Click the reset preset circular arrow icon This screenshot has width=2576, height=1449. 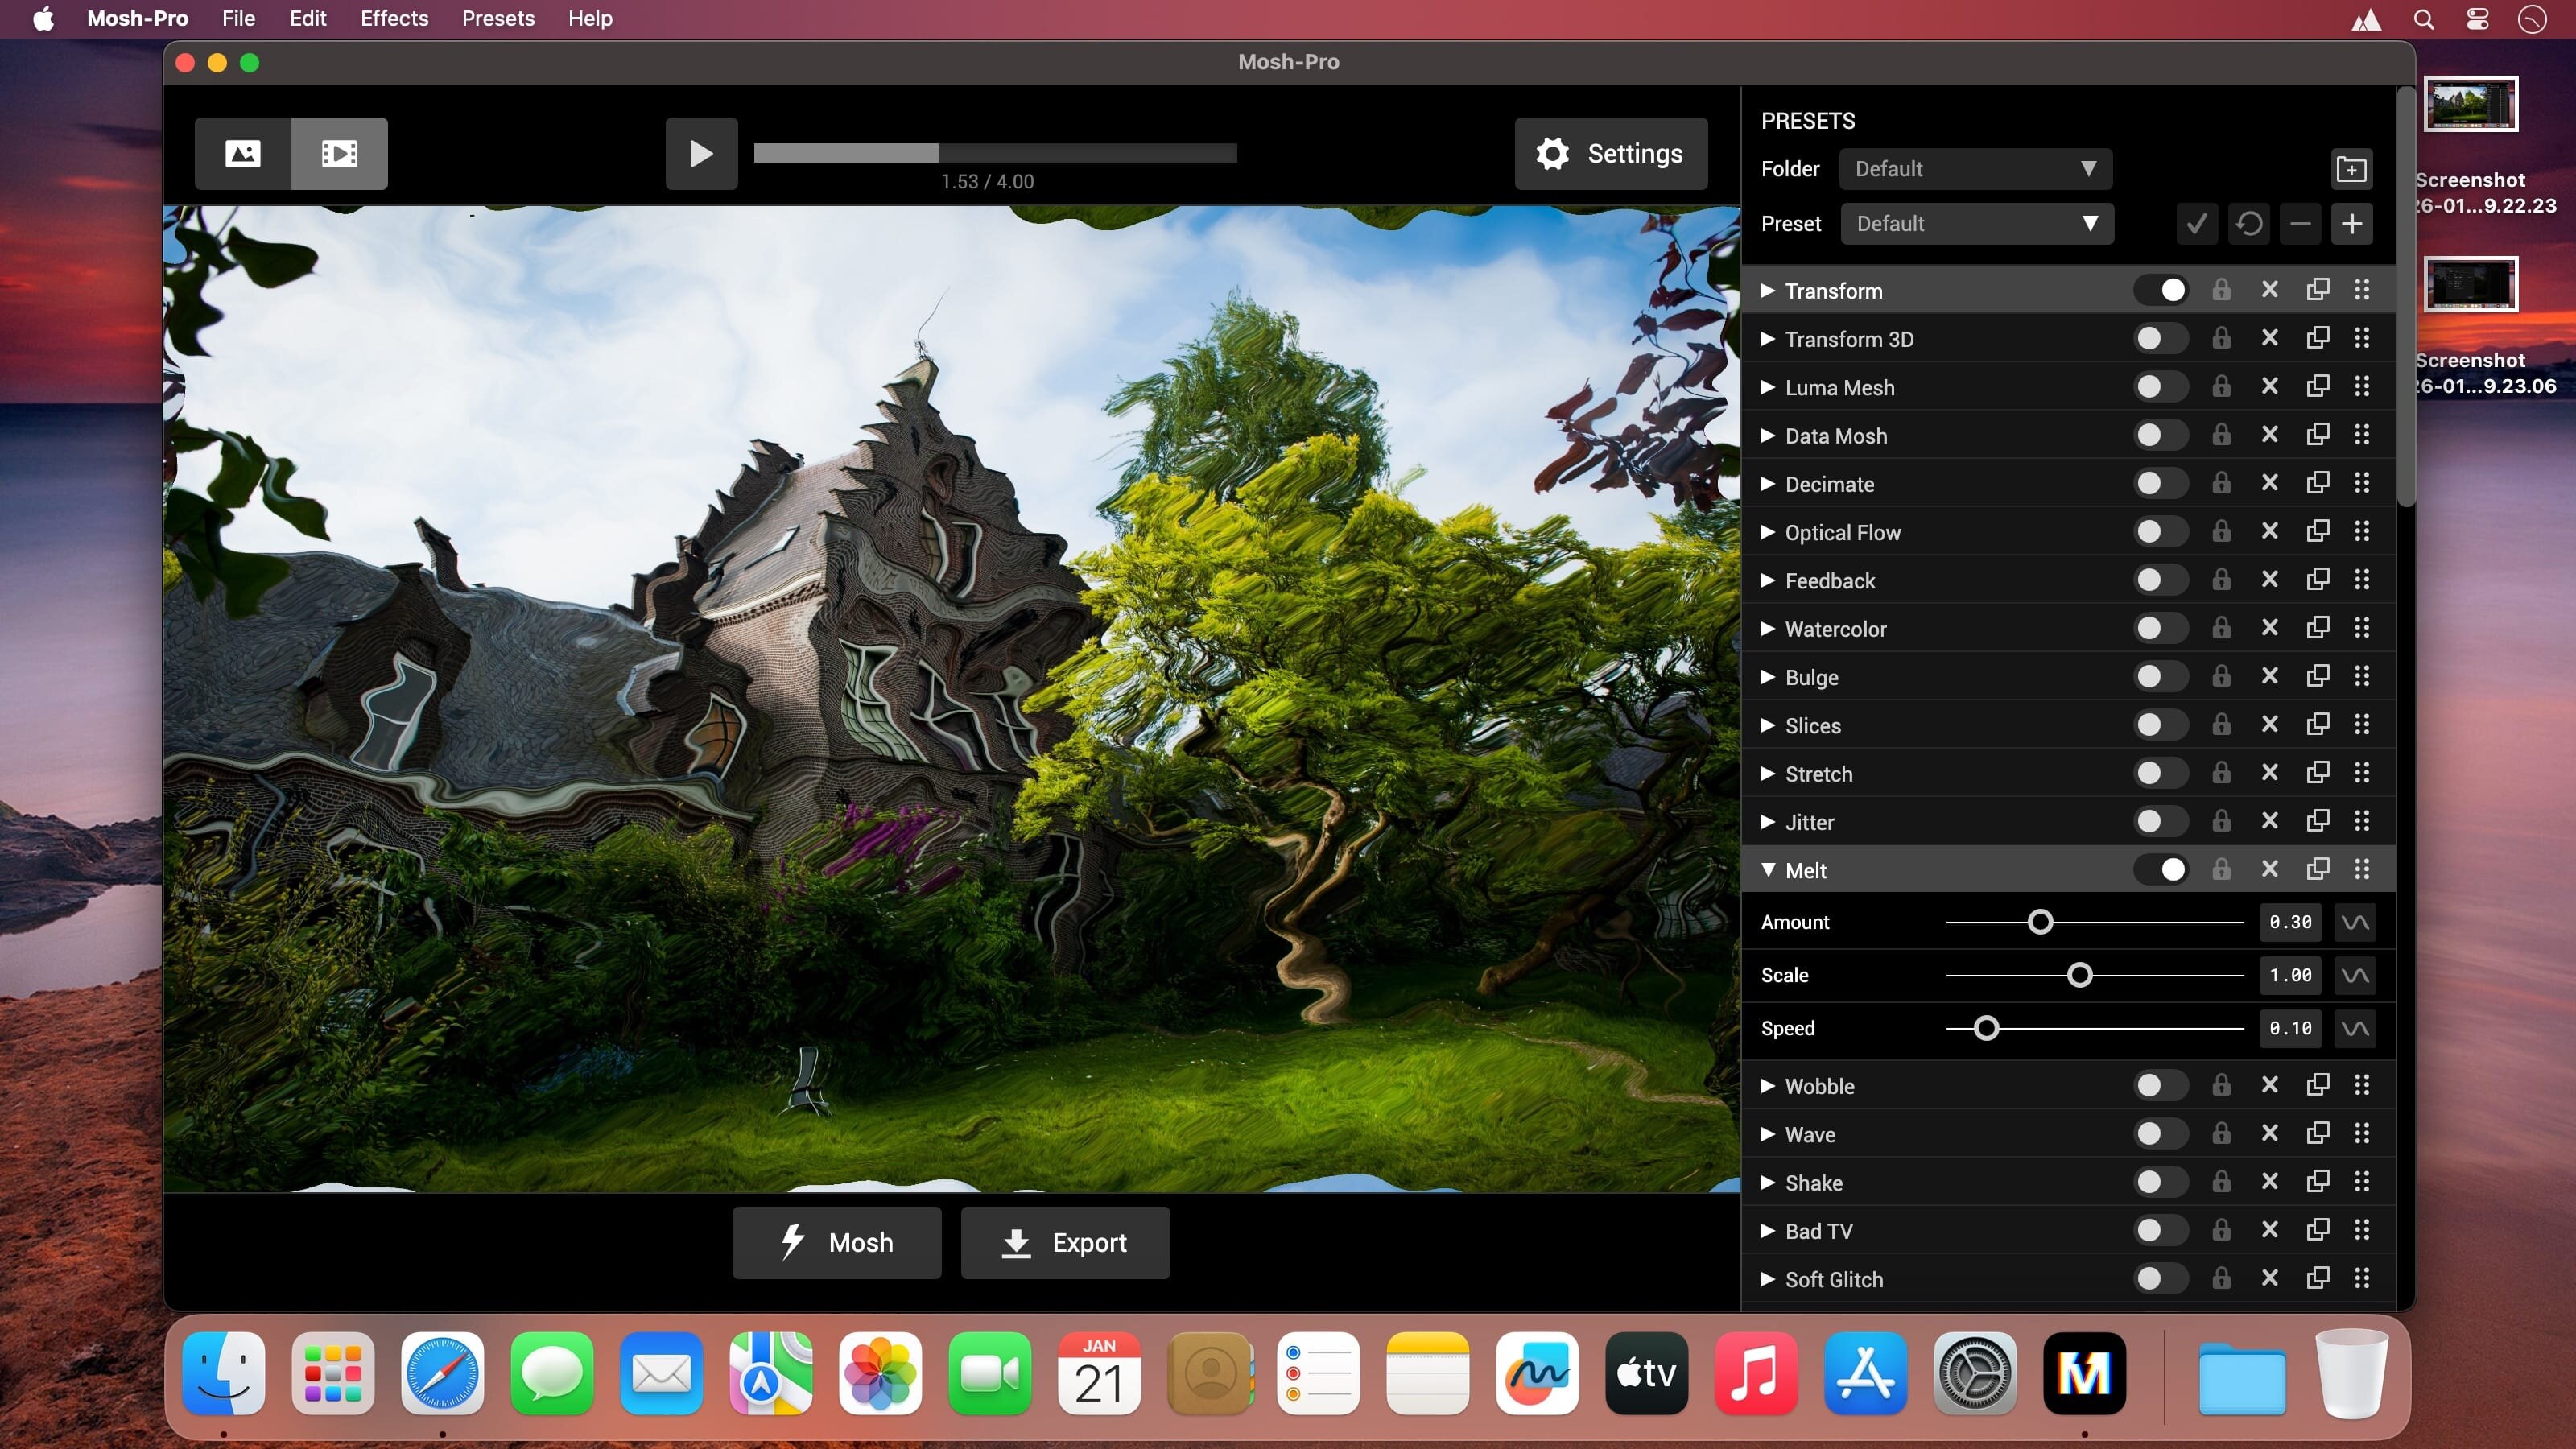(x=2249, y=224)
